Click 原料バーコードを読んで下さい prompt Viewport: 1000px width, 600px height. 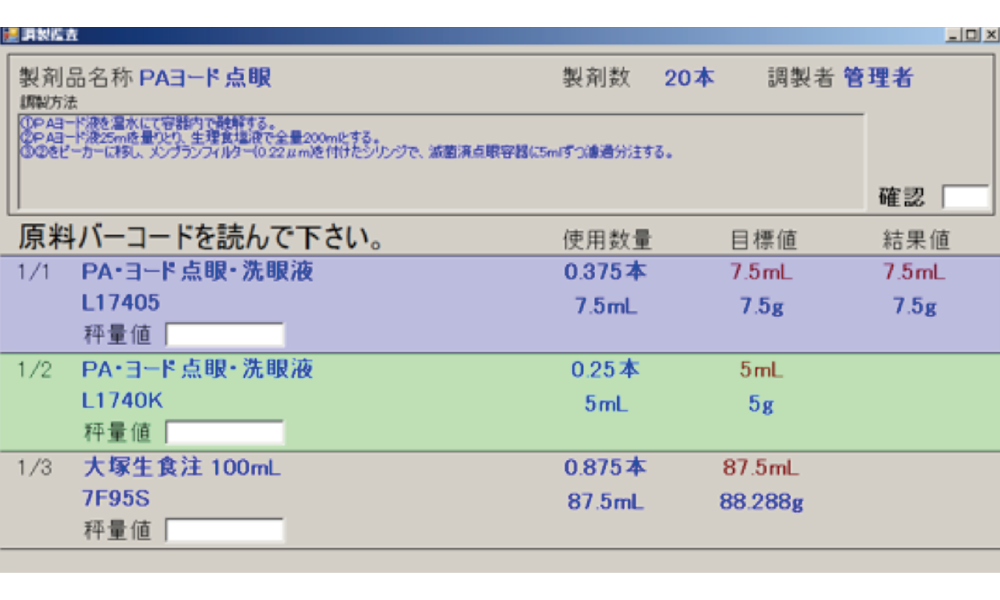pyautogui.click(x=200, y=237)
